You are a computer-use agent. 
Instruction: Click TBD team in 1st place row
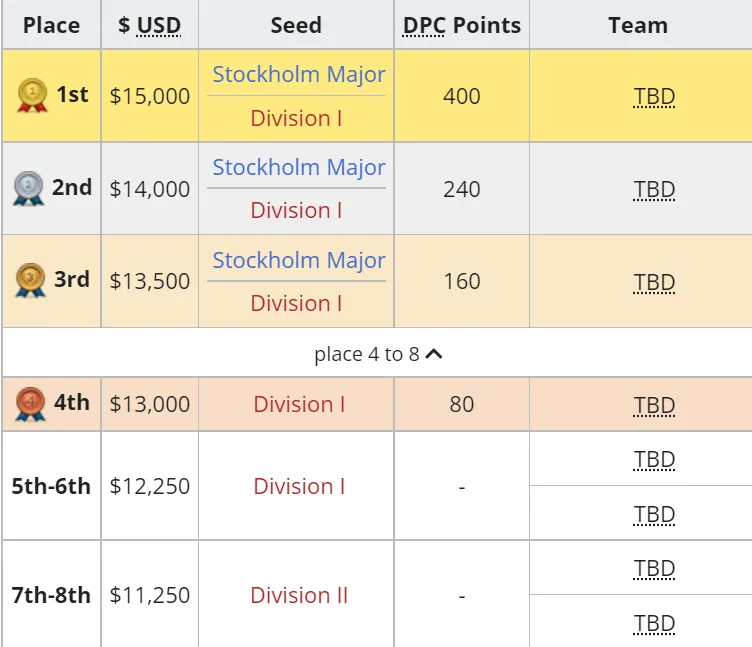click(x=654, y=96)
